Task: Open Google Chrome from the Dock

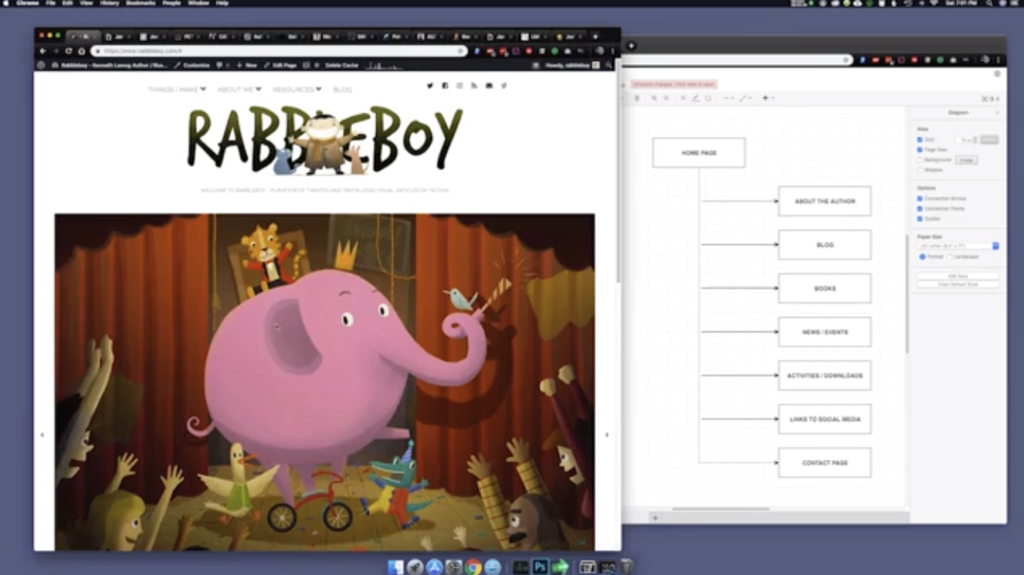Action: [x=473, y=567]
